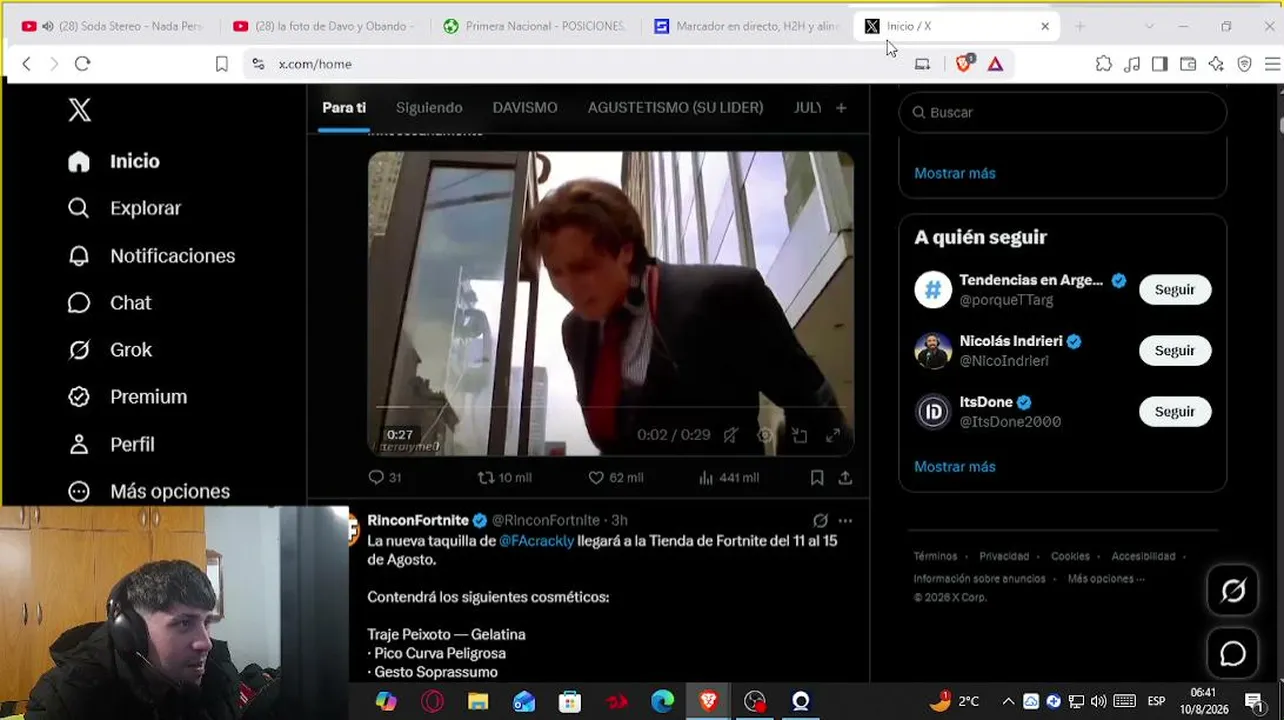Open Grok from the left sidebar
Screen dimensions: 1284x720
click(110, 350)
